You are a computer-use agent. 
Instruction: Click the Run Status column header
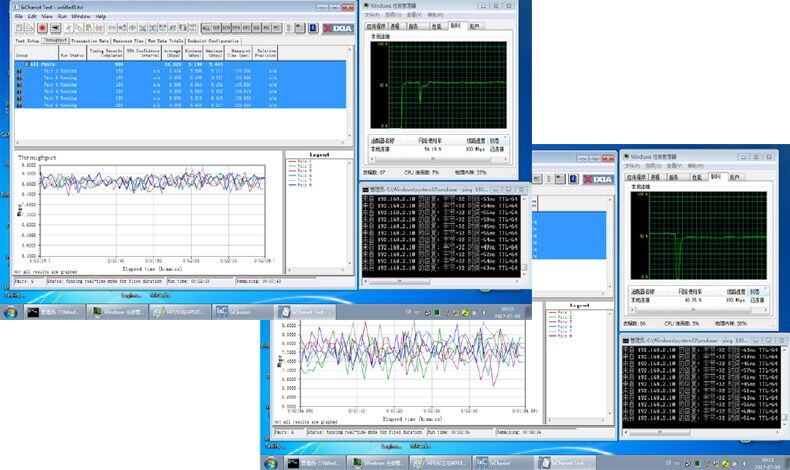click(x=73, y=53)
